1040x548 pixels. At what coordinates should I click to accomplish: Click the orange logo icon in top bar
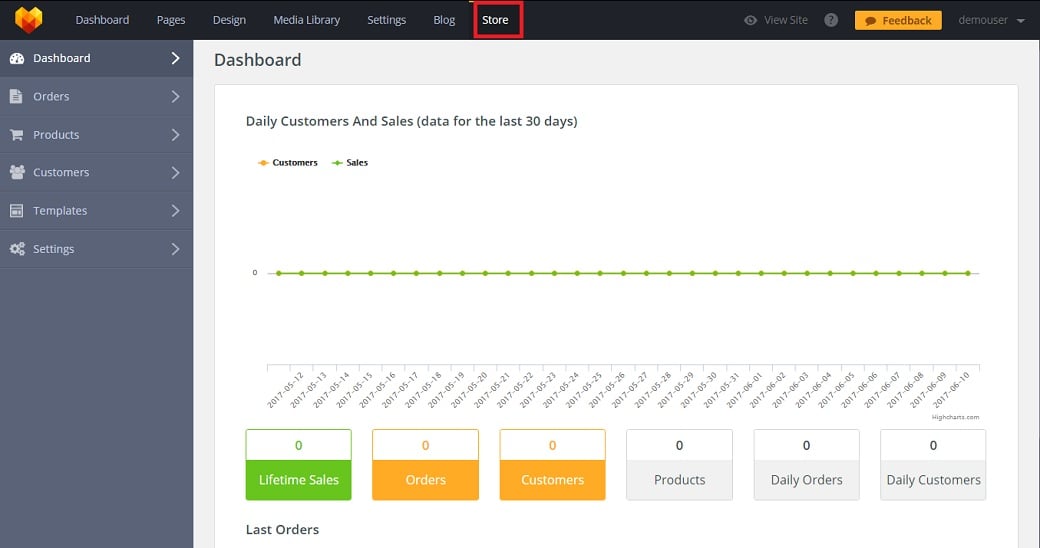[29, 20]
